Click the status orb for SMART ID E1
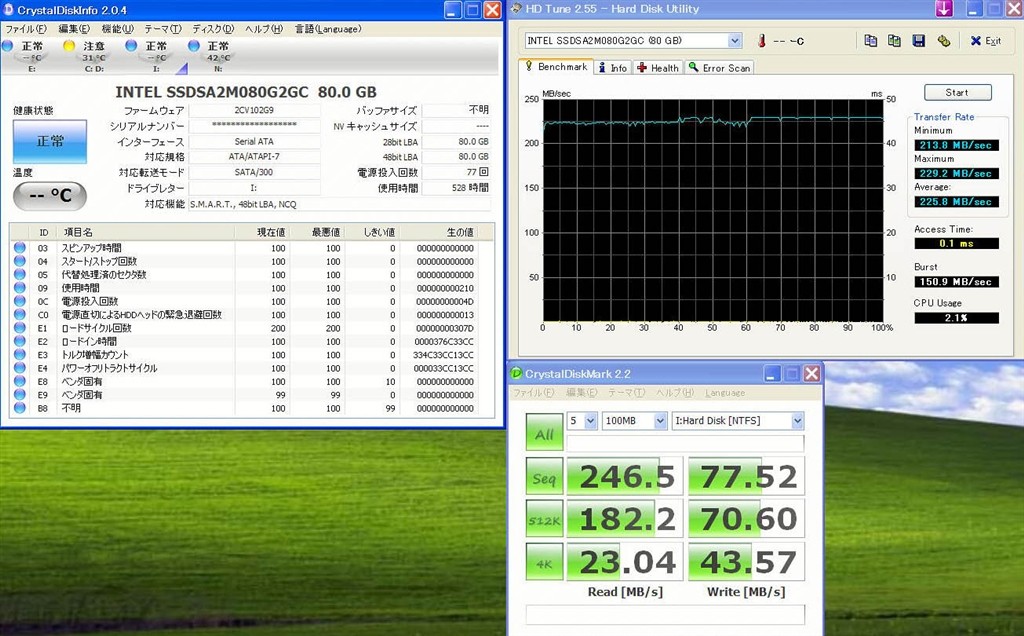The image size is (1024, 636). (x=20, y=328)
